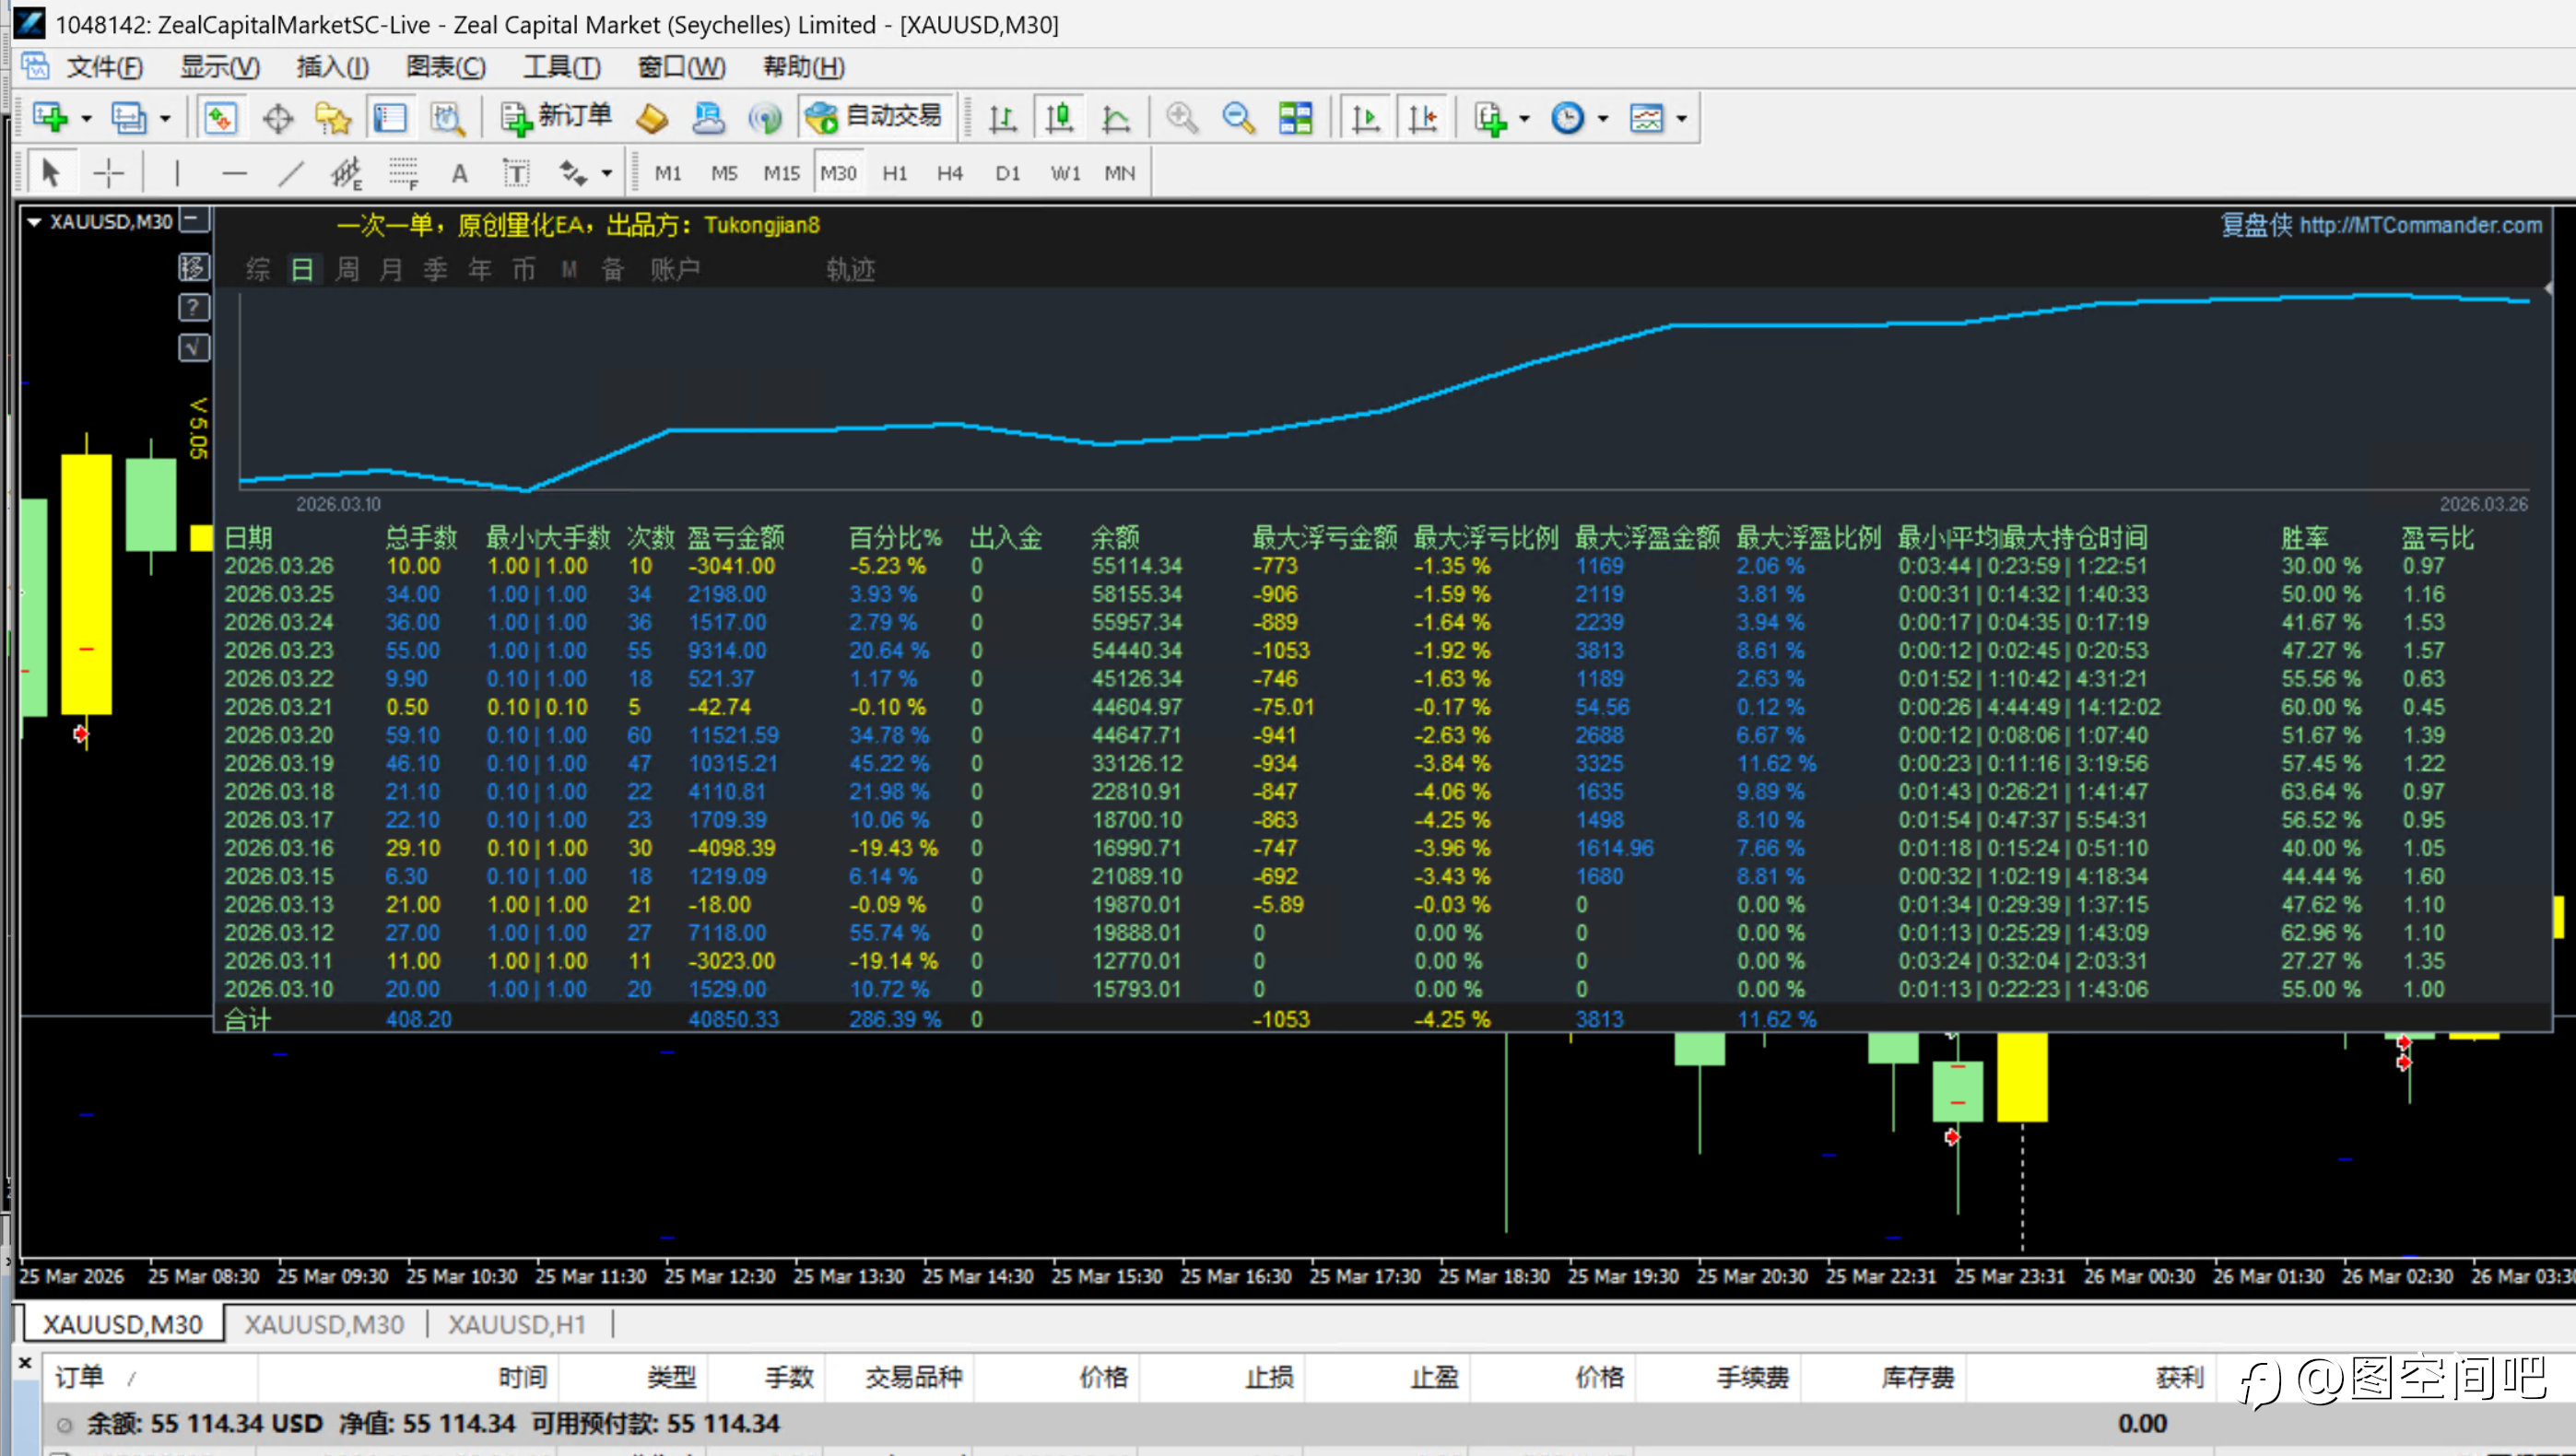Switch chart to candlestick mode icon
The width and height of the screenshot is (2576, 1456).
(x=1059, y=118)
